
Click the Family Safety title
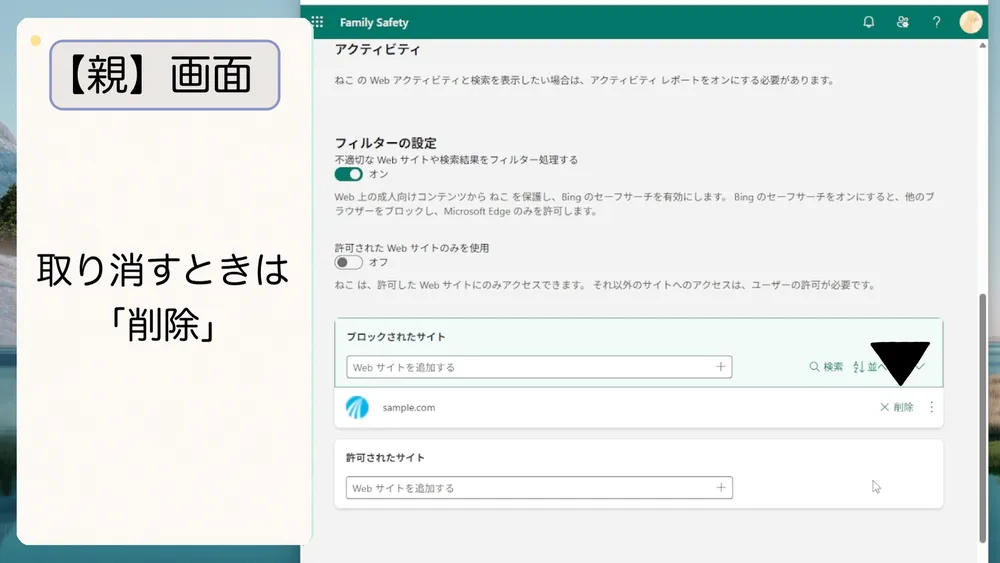click(x=374, y=22)
